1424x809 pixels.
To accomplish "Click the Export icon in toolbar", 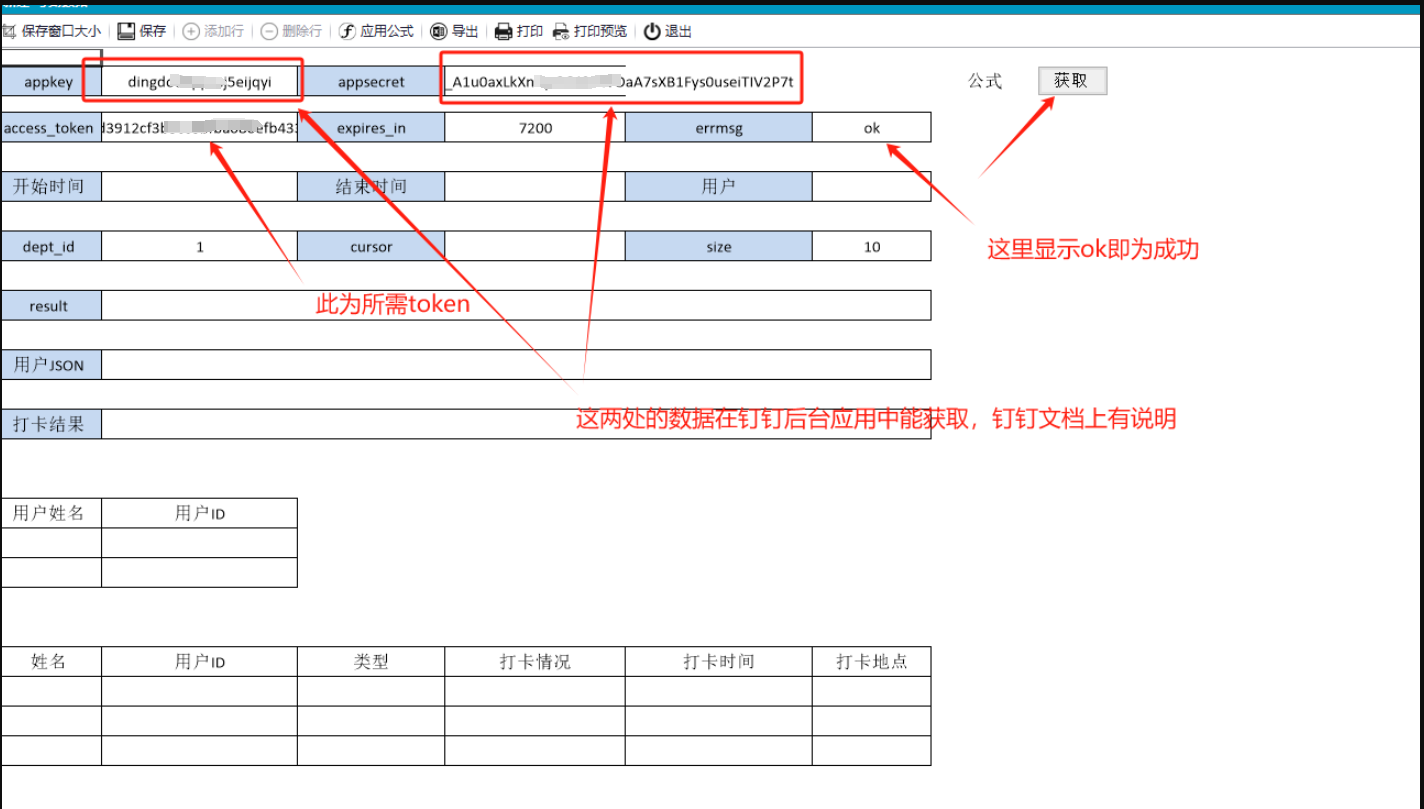I will pos(438,31).
